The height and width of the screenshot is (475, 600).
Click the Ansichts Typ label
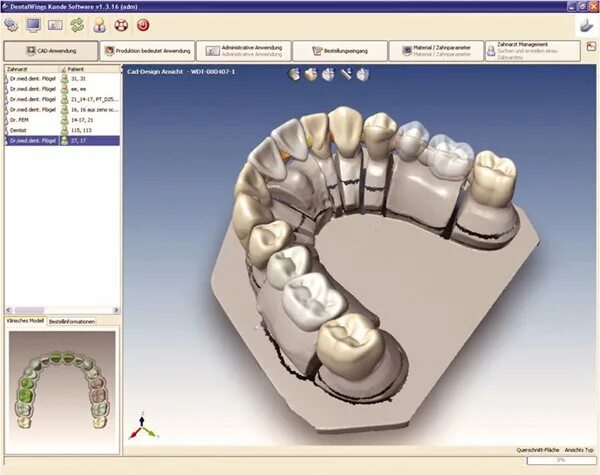(579, 450)
